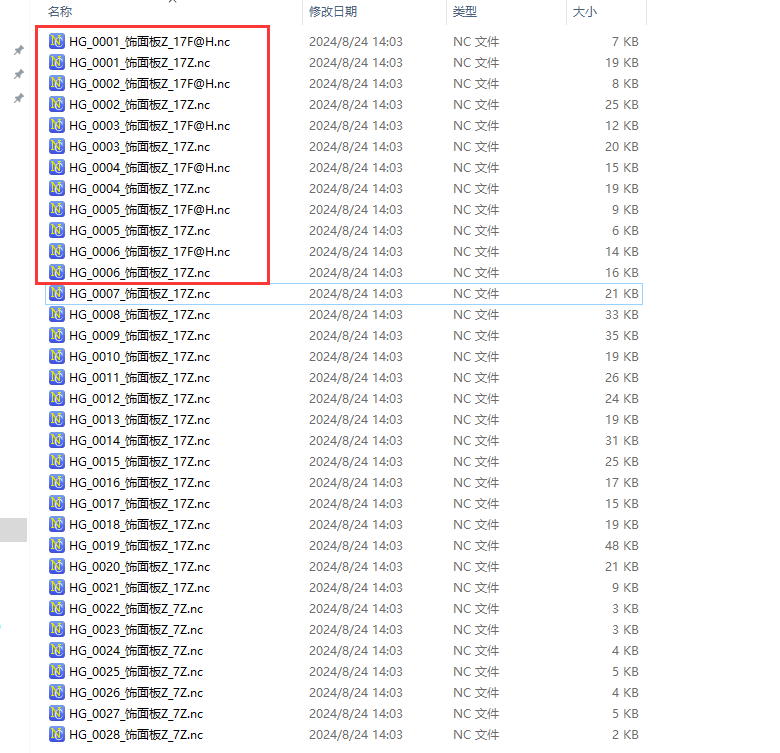Select file name HG_0027_饰面板Z_7Z.nc
The width and height of the screenshot is (780, 753).
pos(136,713)
